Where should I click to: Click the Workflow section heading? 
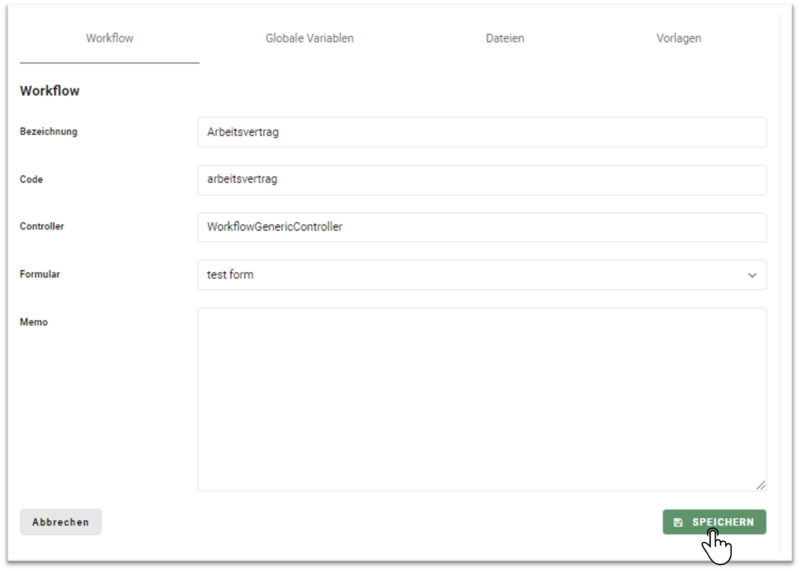[49, 91]
